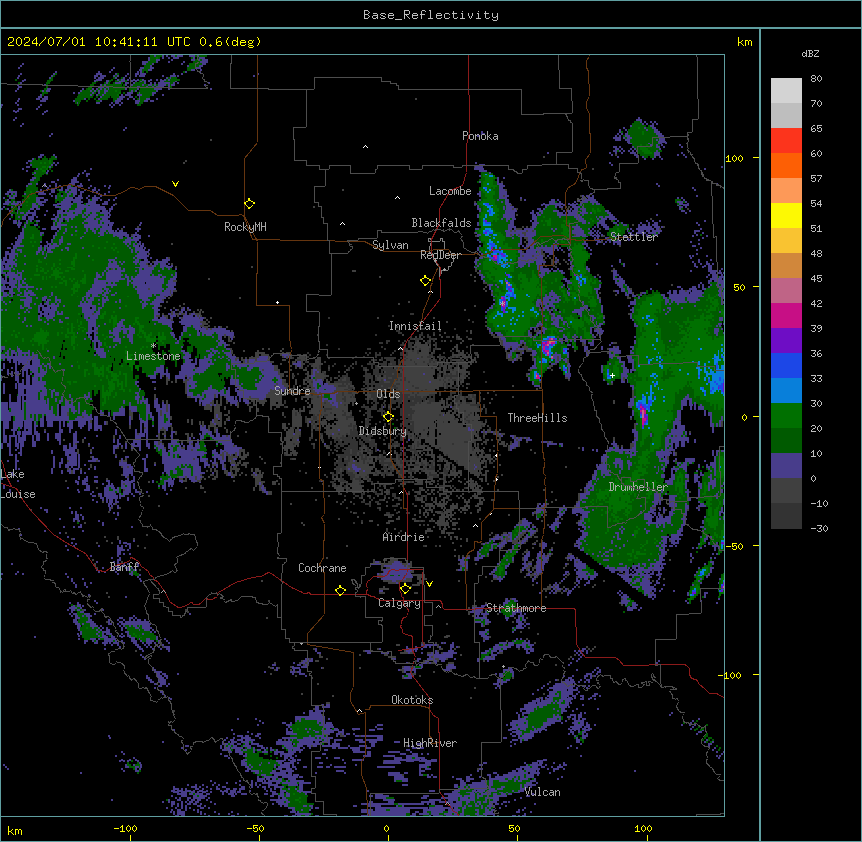Click the Strathmore town label
Image resolution: width=862 pixels, height=842 pixels.
tap(516, 608)
